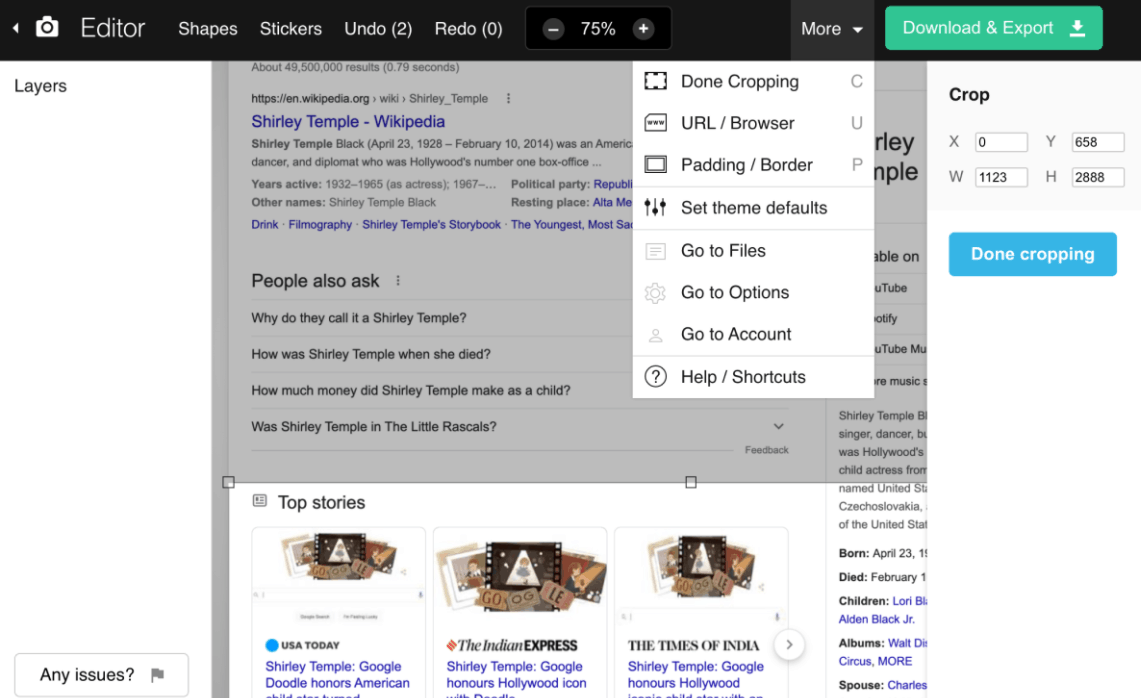Click the Padding / Border frame icon
1141x698 pixels.
(656, 164)
